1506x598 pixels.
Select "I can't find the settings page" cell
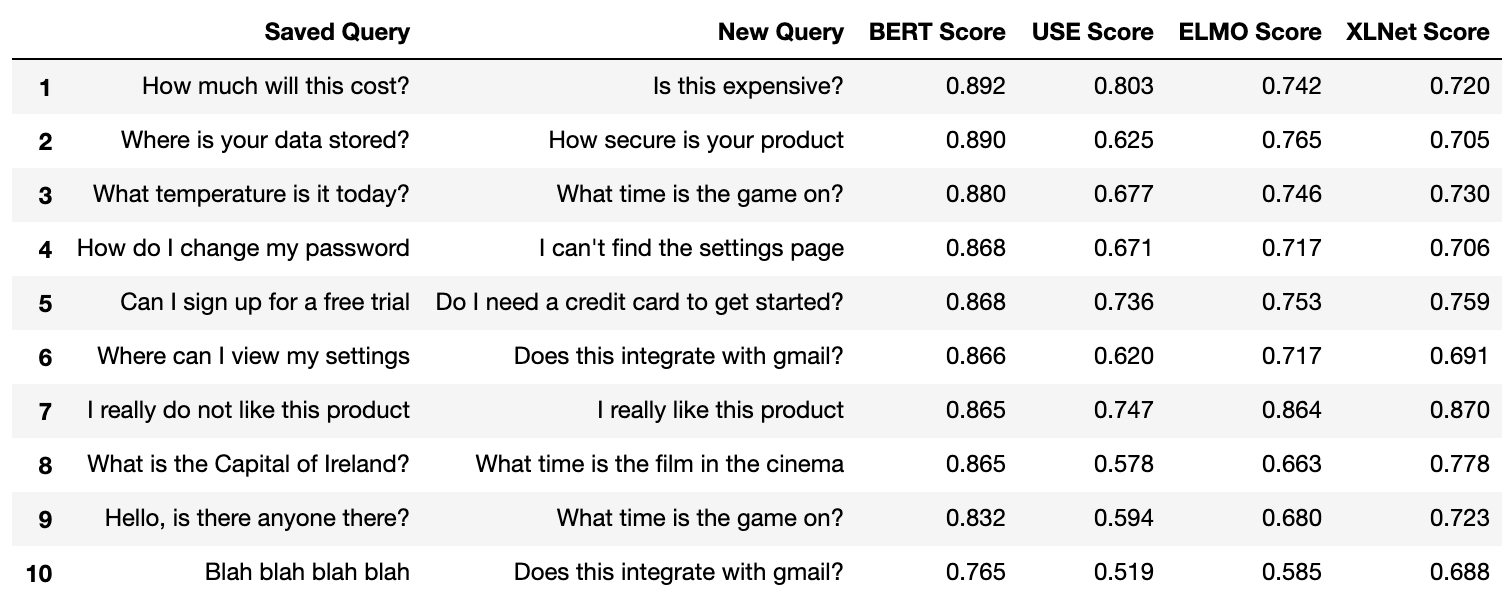tap(691, 248)
